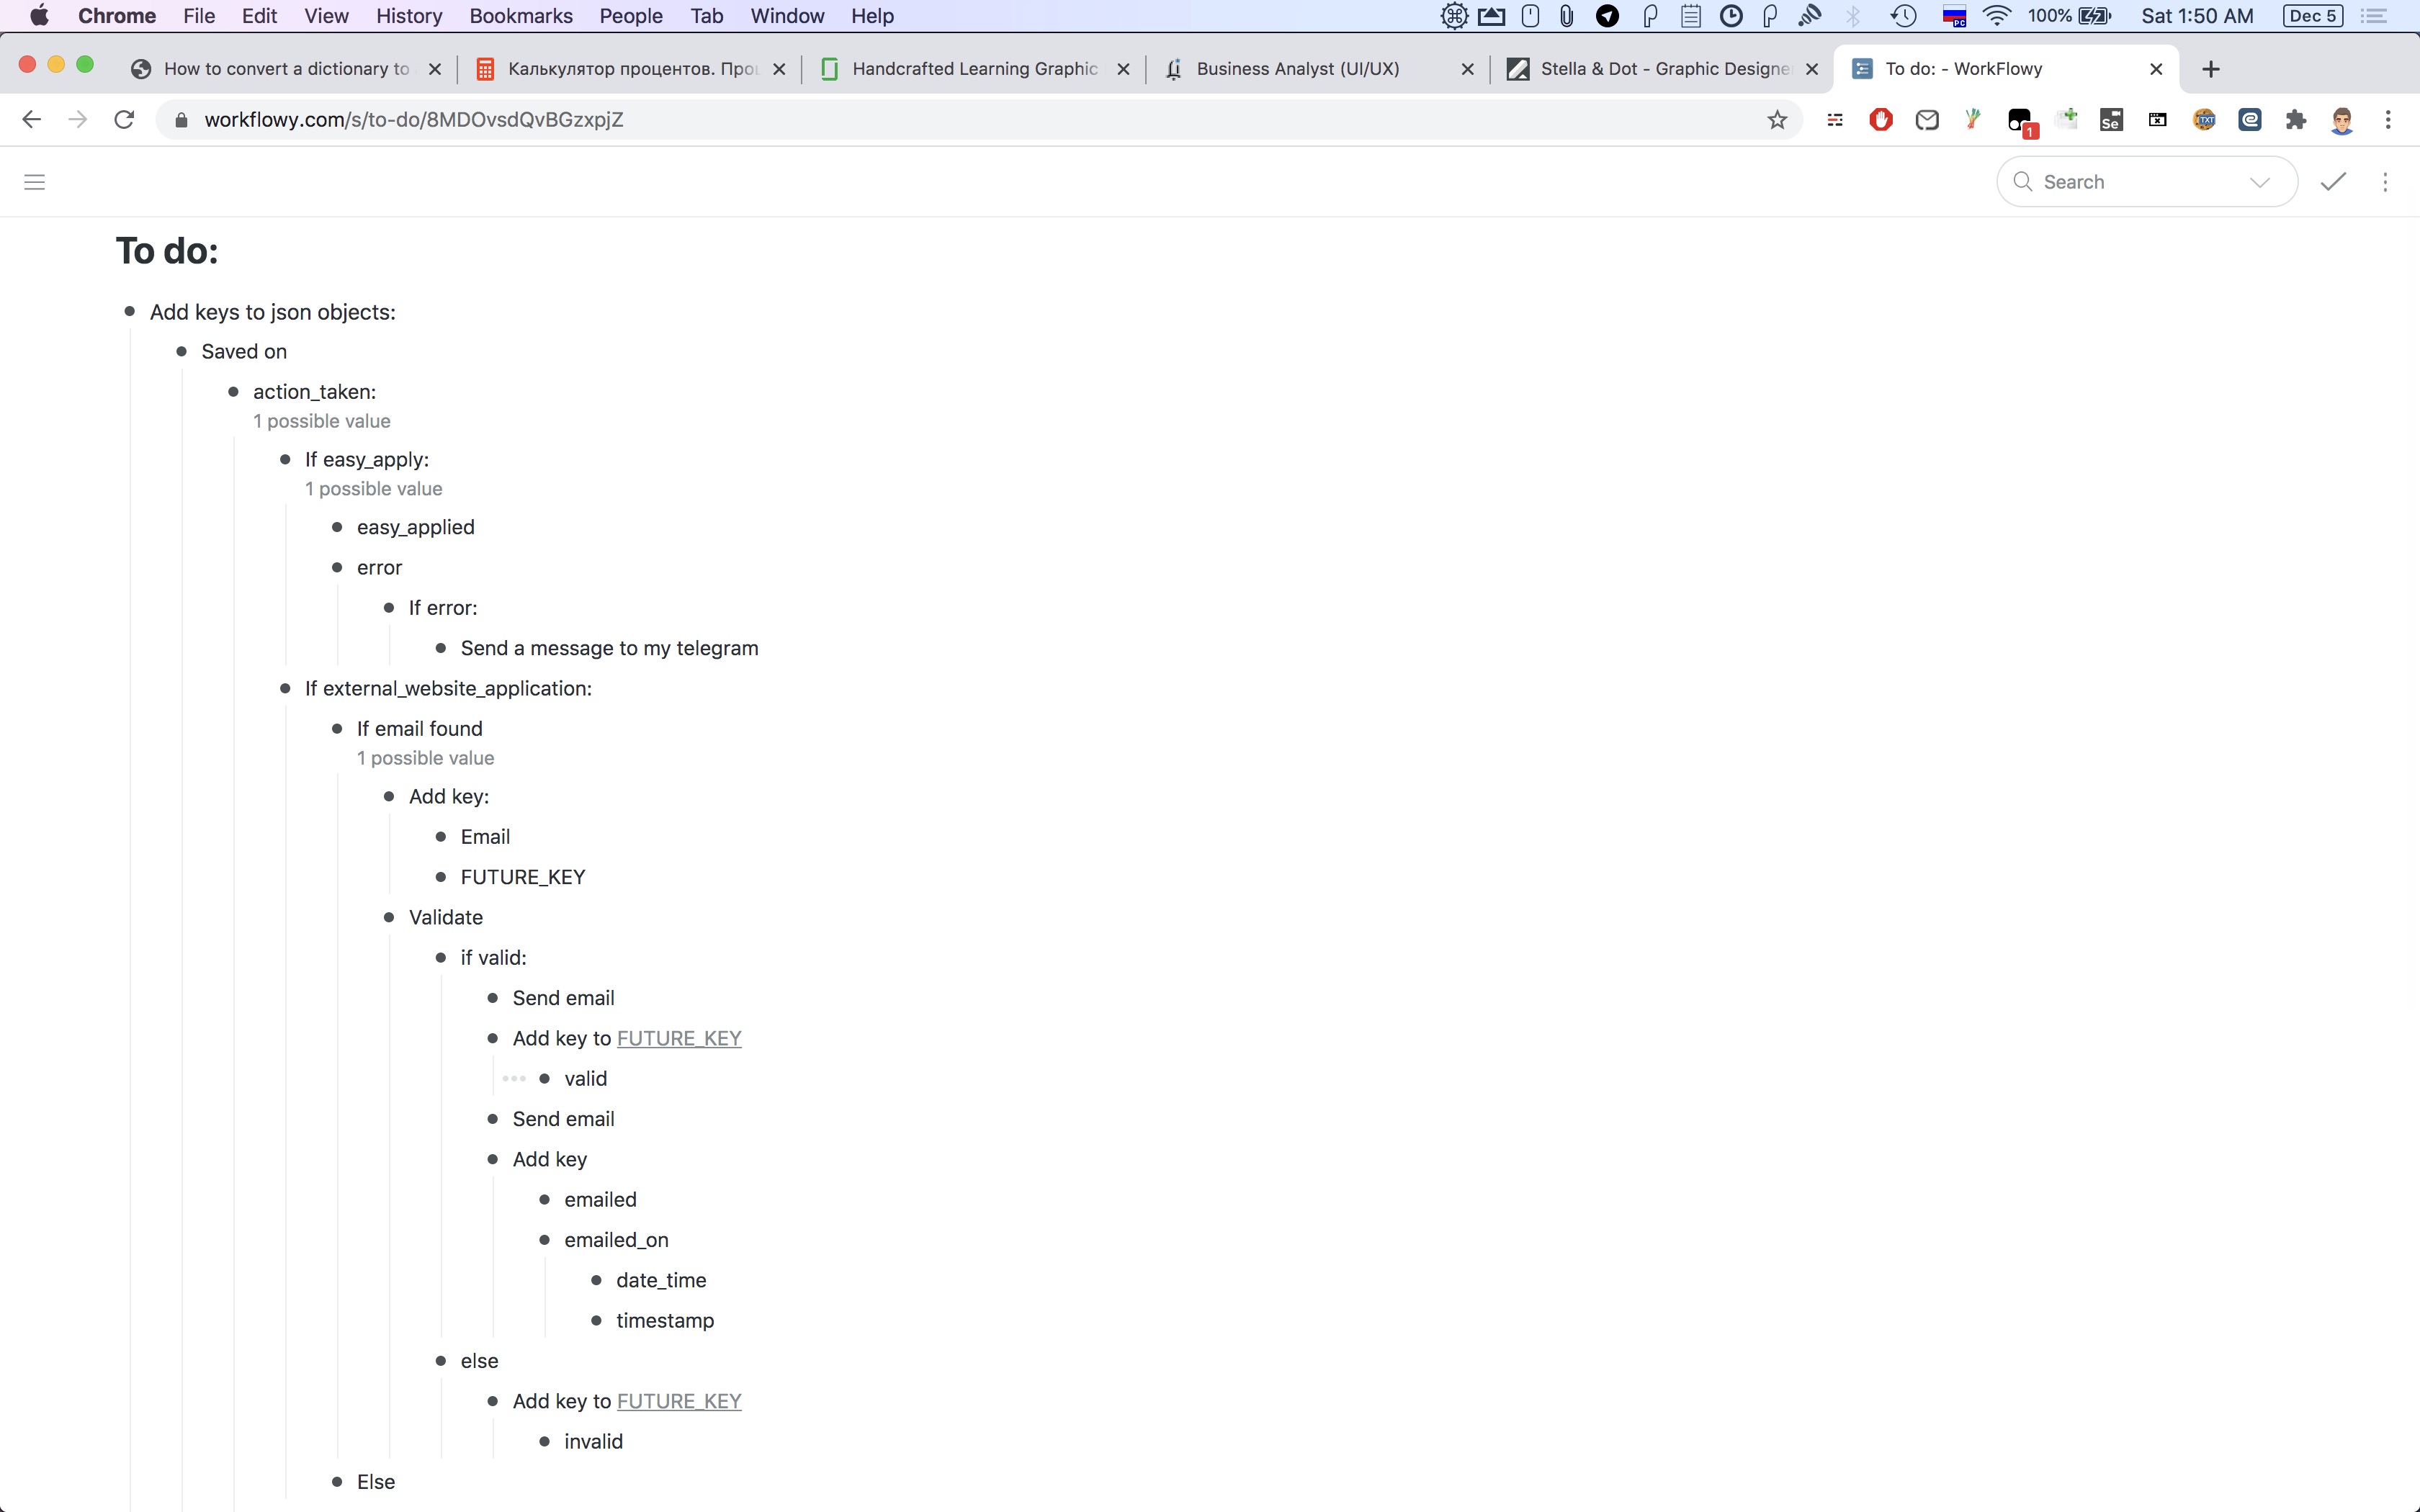Open the WorkFlowy hamburger sidebar menu

(34, 182)
